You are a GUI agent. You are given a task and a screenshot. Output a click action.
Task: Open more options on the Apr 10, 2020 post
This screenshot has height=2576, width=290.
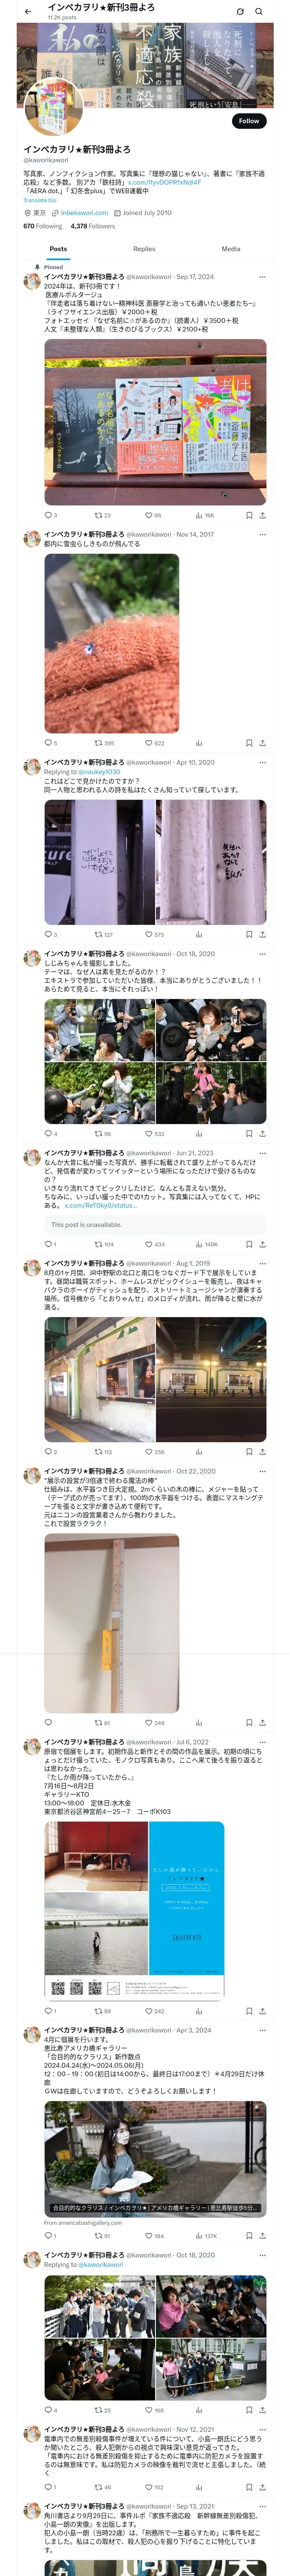pos(262,762)
